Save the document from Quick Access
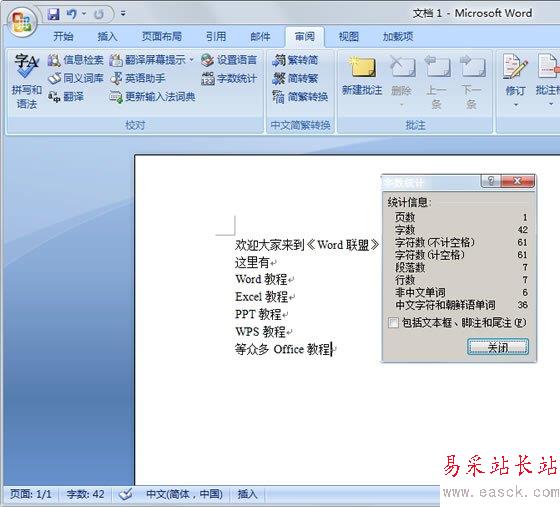 (x=54, y=14)
